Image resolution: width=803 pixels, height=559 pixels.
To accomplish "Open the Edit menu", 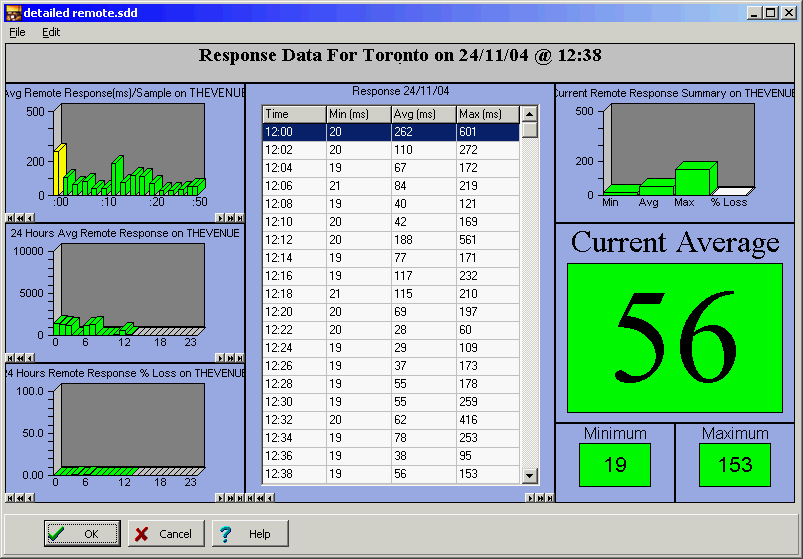I will (x=51, y=32).
